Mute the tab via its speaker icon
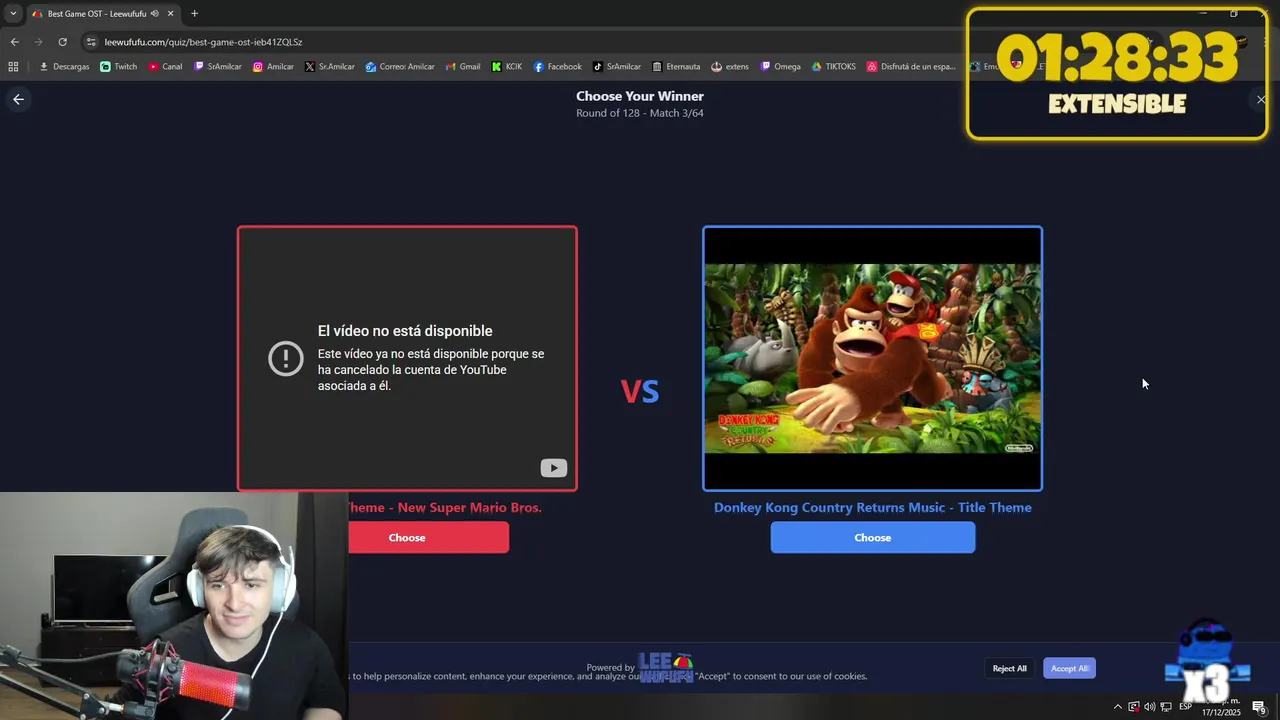This screenshot has height=720, width=1280. click(x=155, y=14)
